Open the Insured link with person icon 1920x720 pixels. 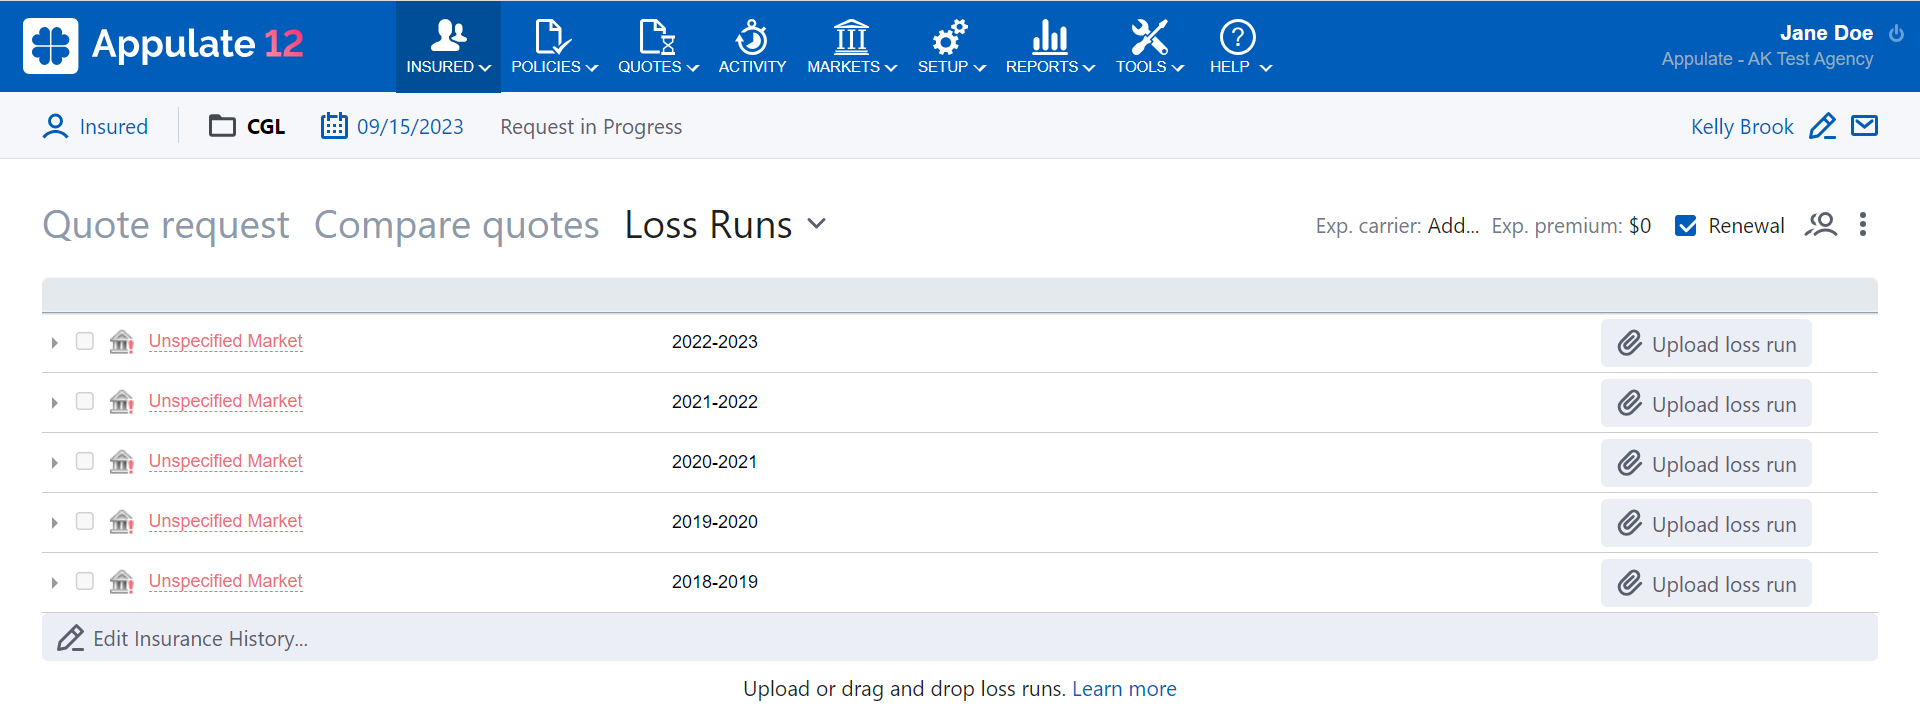pyautogui.click(x=95, y=126)
